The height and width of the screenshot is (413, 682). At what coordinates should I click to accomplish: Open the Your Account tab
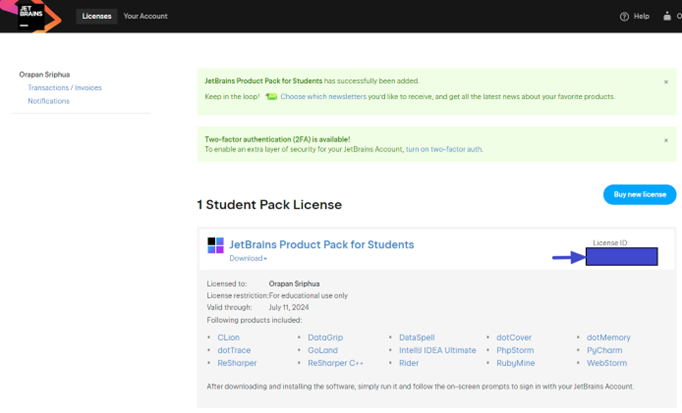point(145,17)
